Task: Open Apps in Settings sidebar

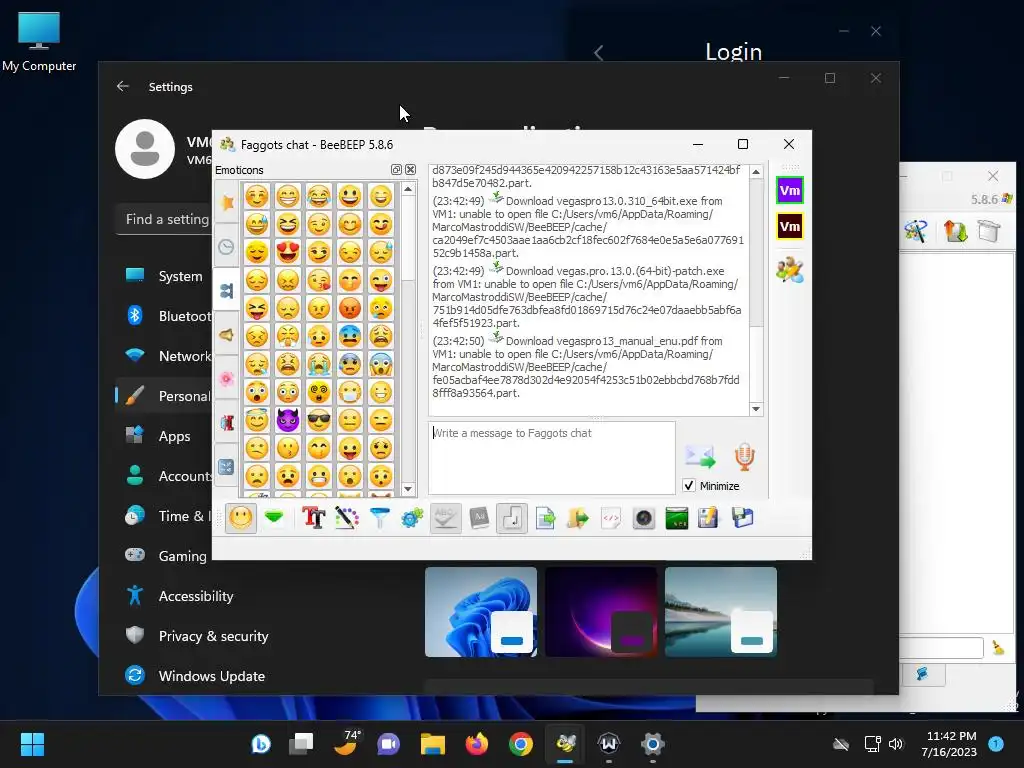Action: pyautogui.click(x=165, y=436)
